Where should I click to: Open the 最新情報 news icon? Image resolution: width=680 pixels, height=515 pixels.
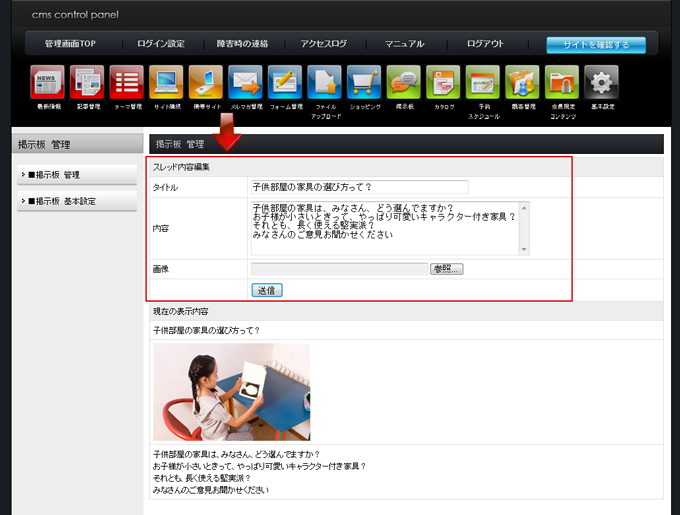[x=48, y=84]
